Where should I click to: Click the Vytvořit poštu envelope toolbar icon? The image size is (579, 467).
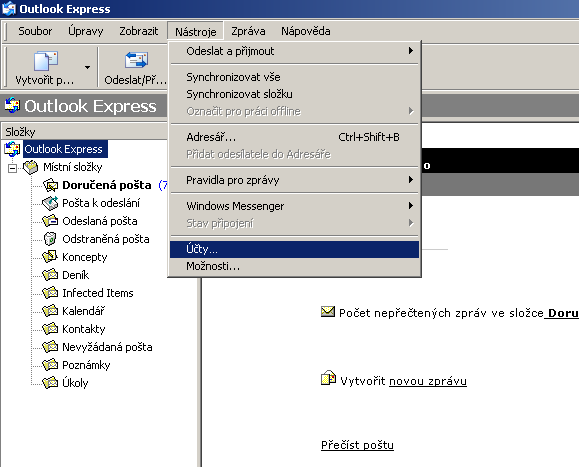pos(46,61)
